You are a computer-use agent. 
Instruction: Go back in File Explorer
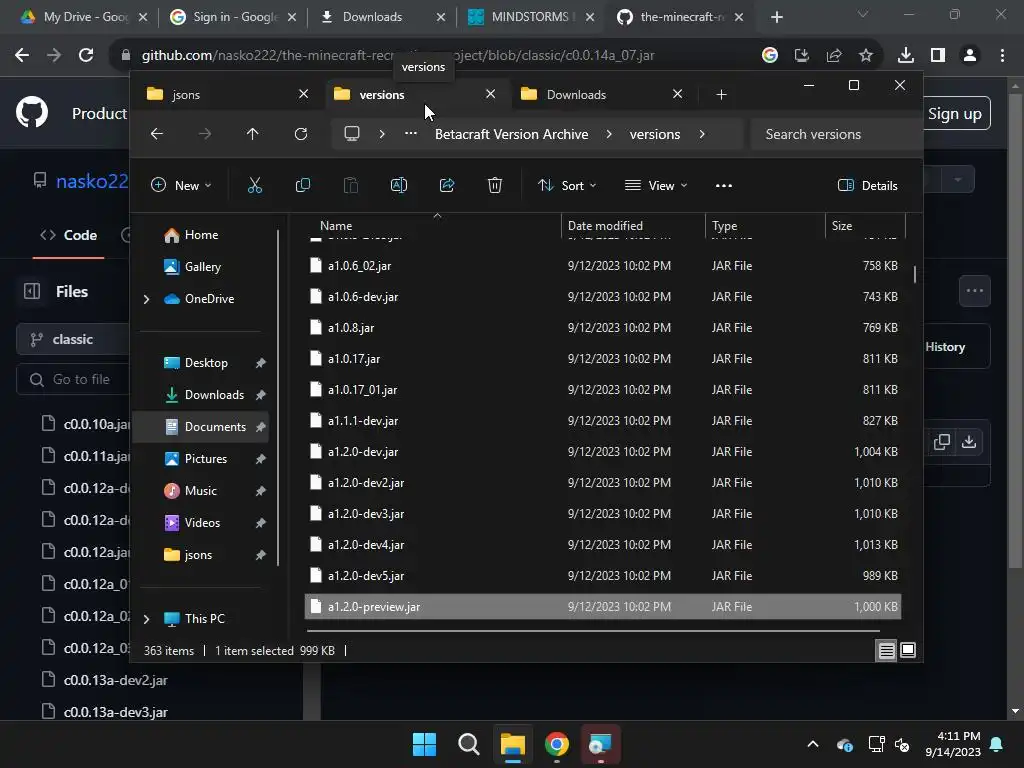tap(157, 134)
